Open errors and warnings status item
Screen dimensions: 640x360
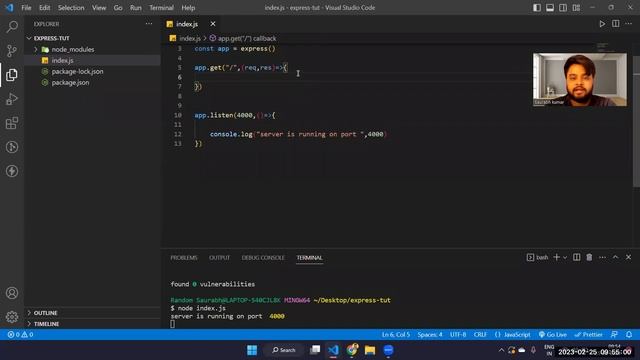(20, 335)
